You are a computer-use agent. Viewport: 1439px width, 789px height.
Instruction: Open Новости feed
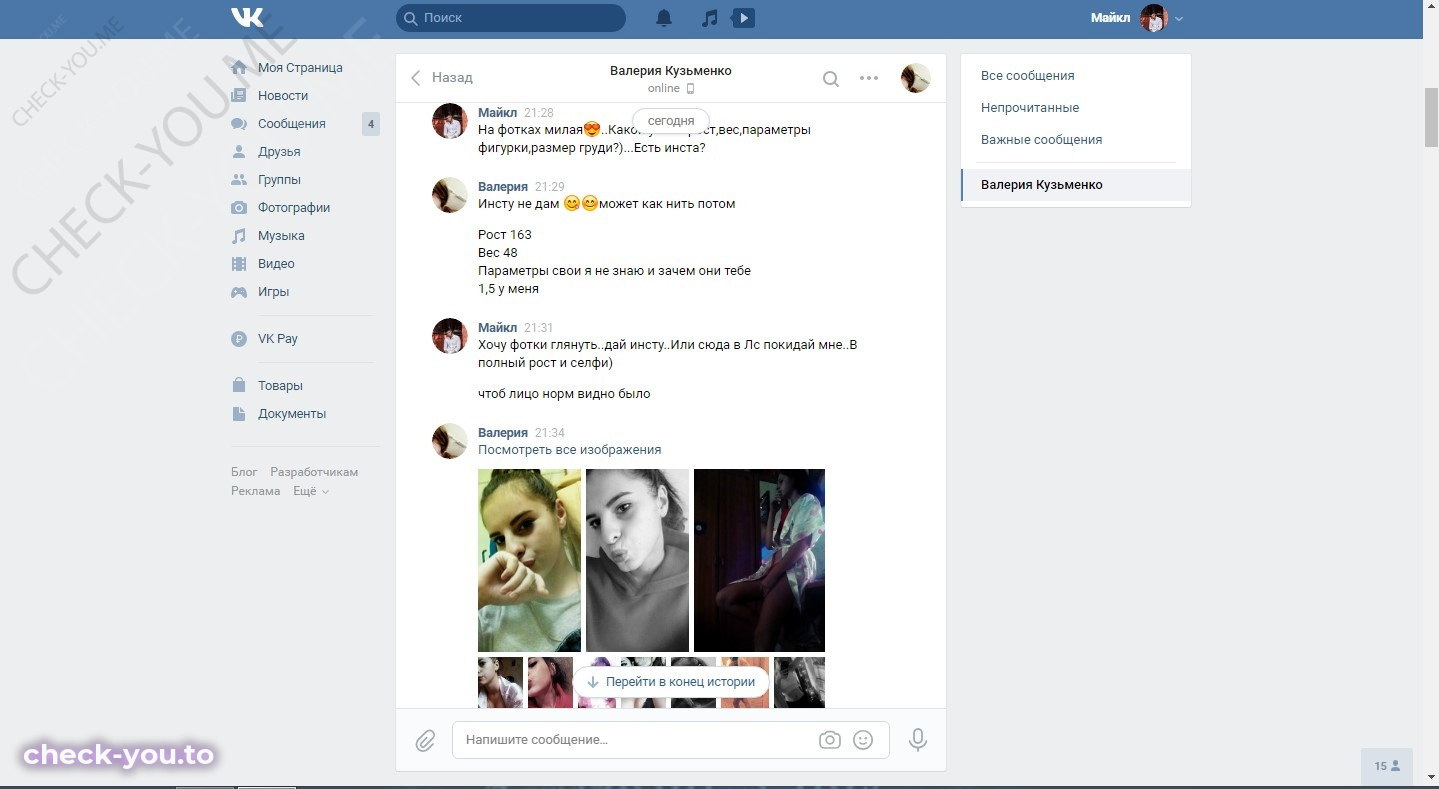point(283,96)
